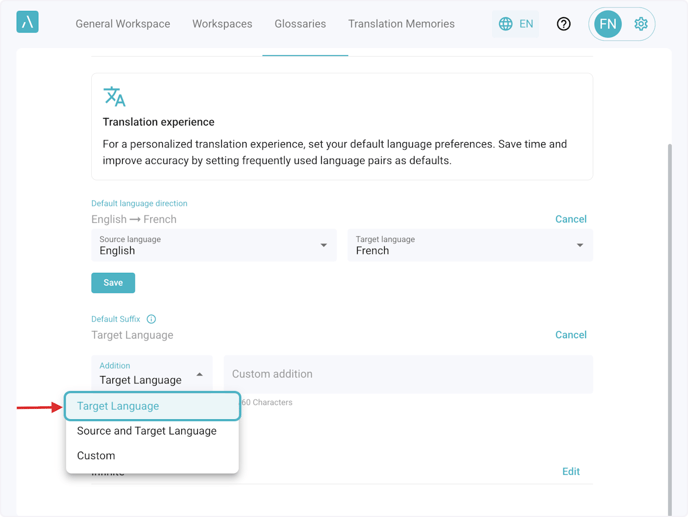Image resolution: width=688 pixels, height=517 pixels.
Task: Save the default language direction
Action: coord(113,283)
